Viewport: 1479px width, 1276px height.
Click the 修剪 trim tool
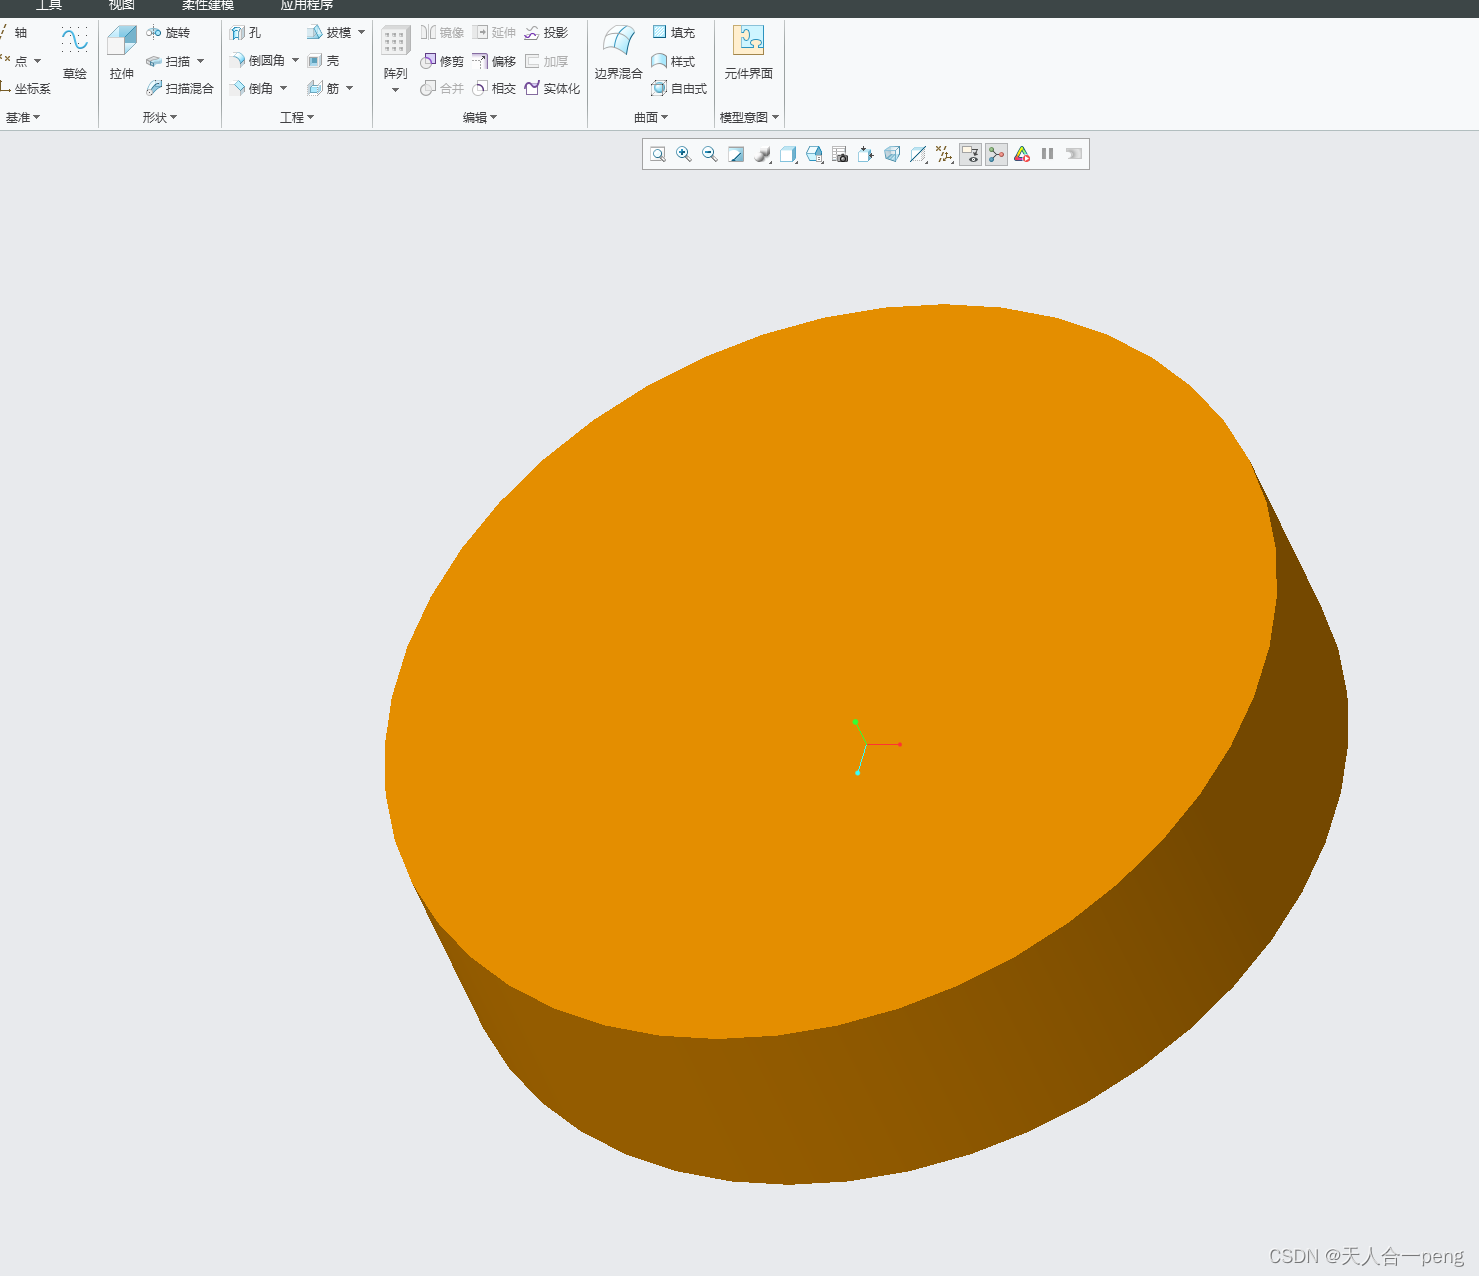(442, 61)
